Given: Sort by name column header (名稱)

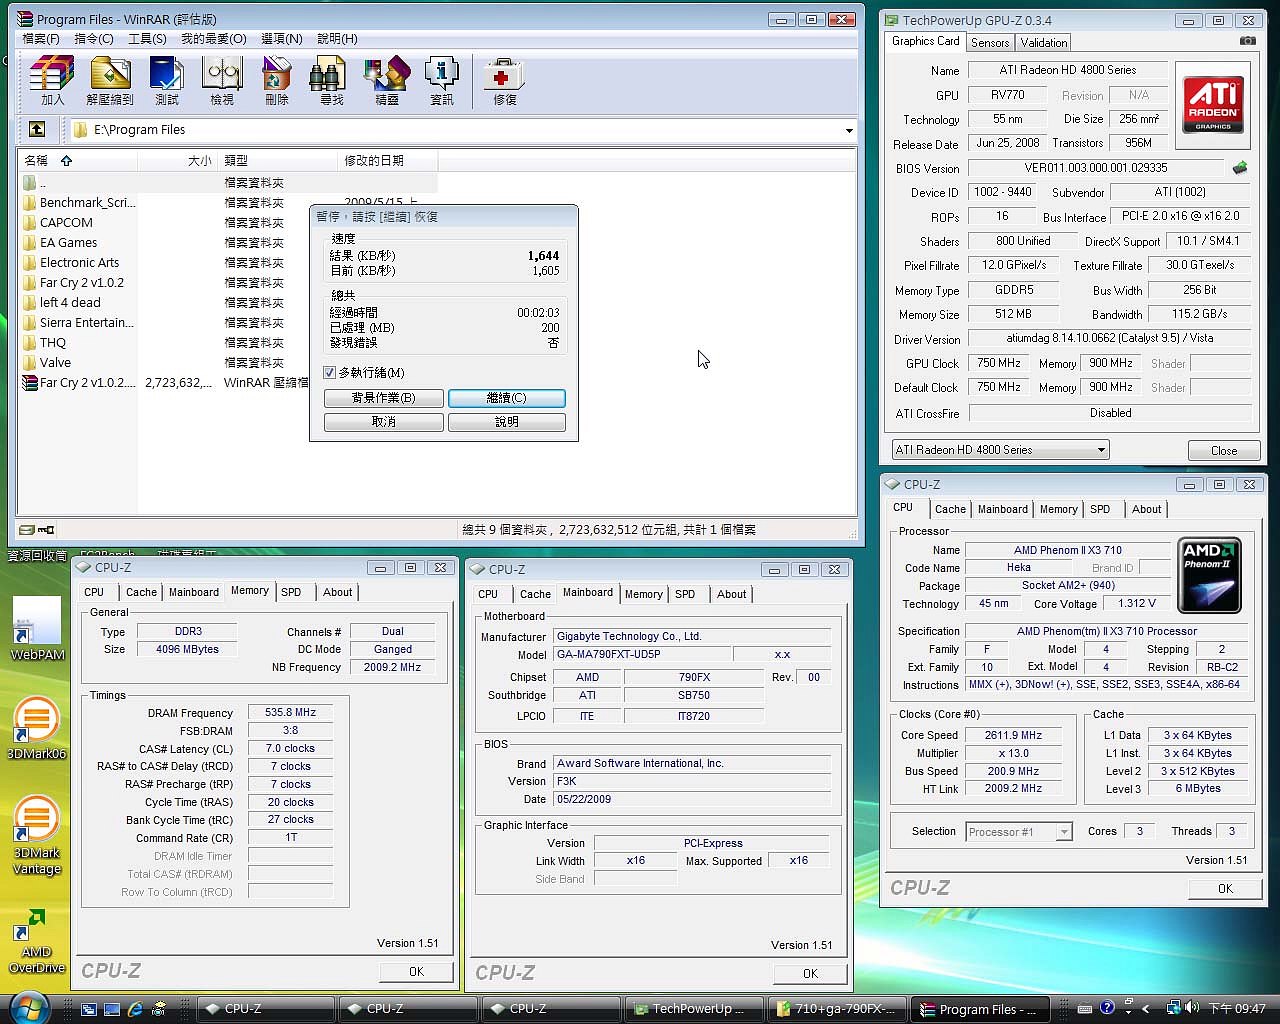Looking at the screenshot, I should pos(78,160).
